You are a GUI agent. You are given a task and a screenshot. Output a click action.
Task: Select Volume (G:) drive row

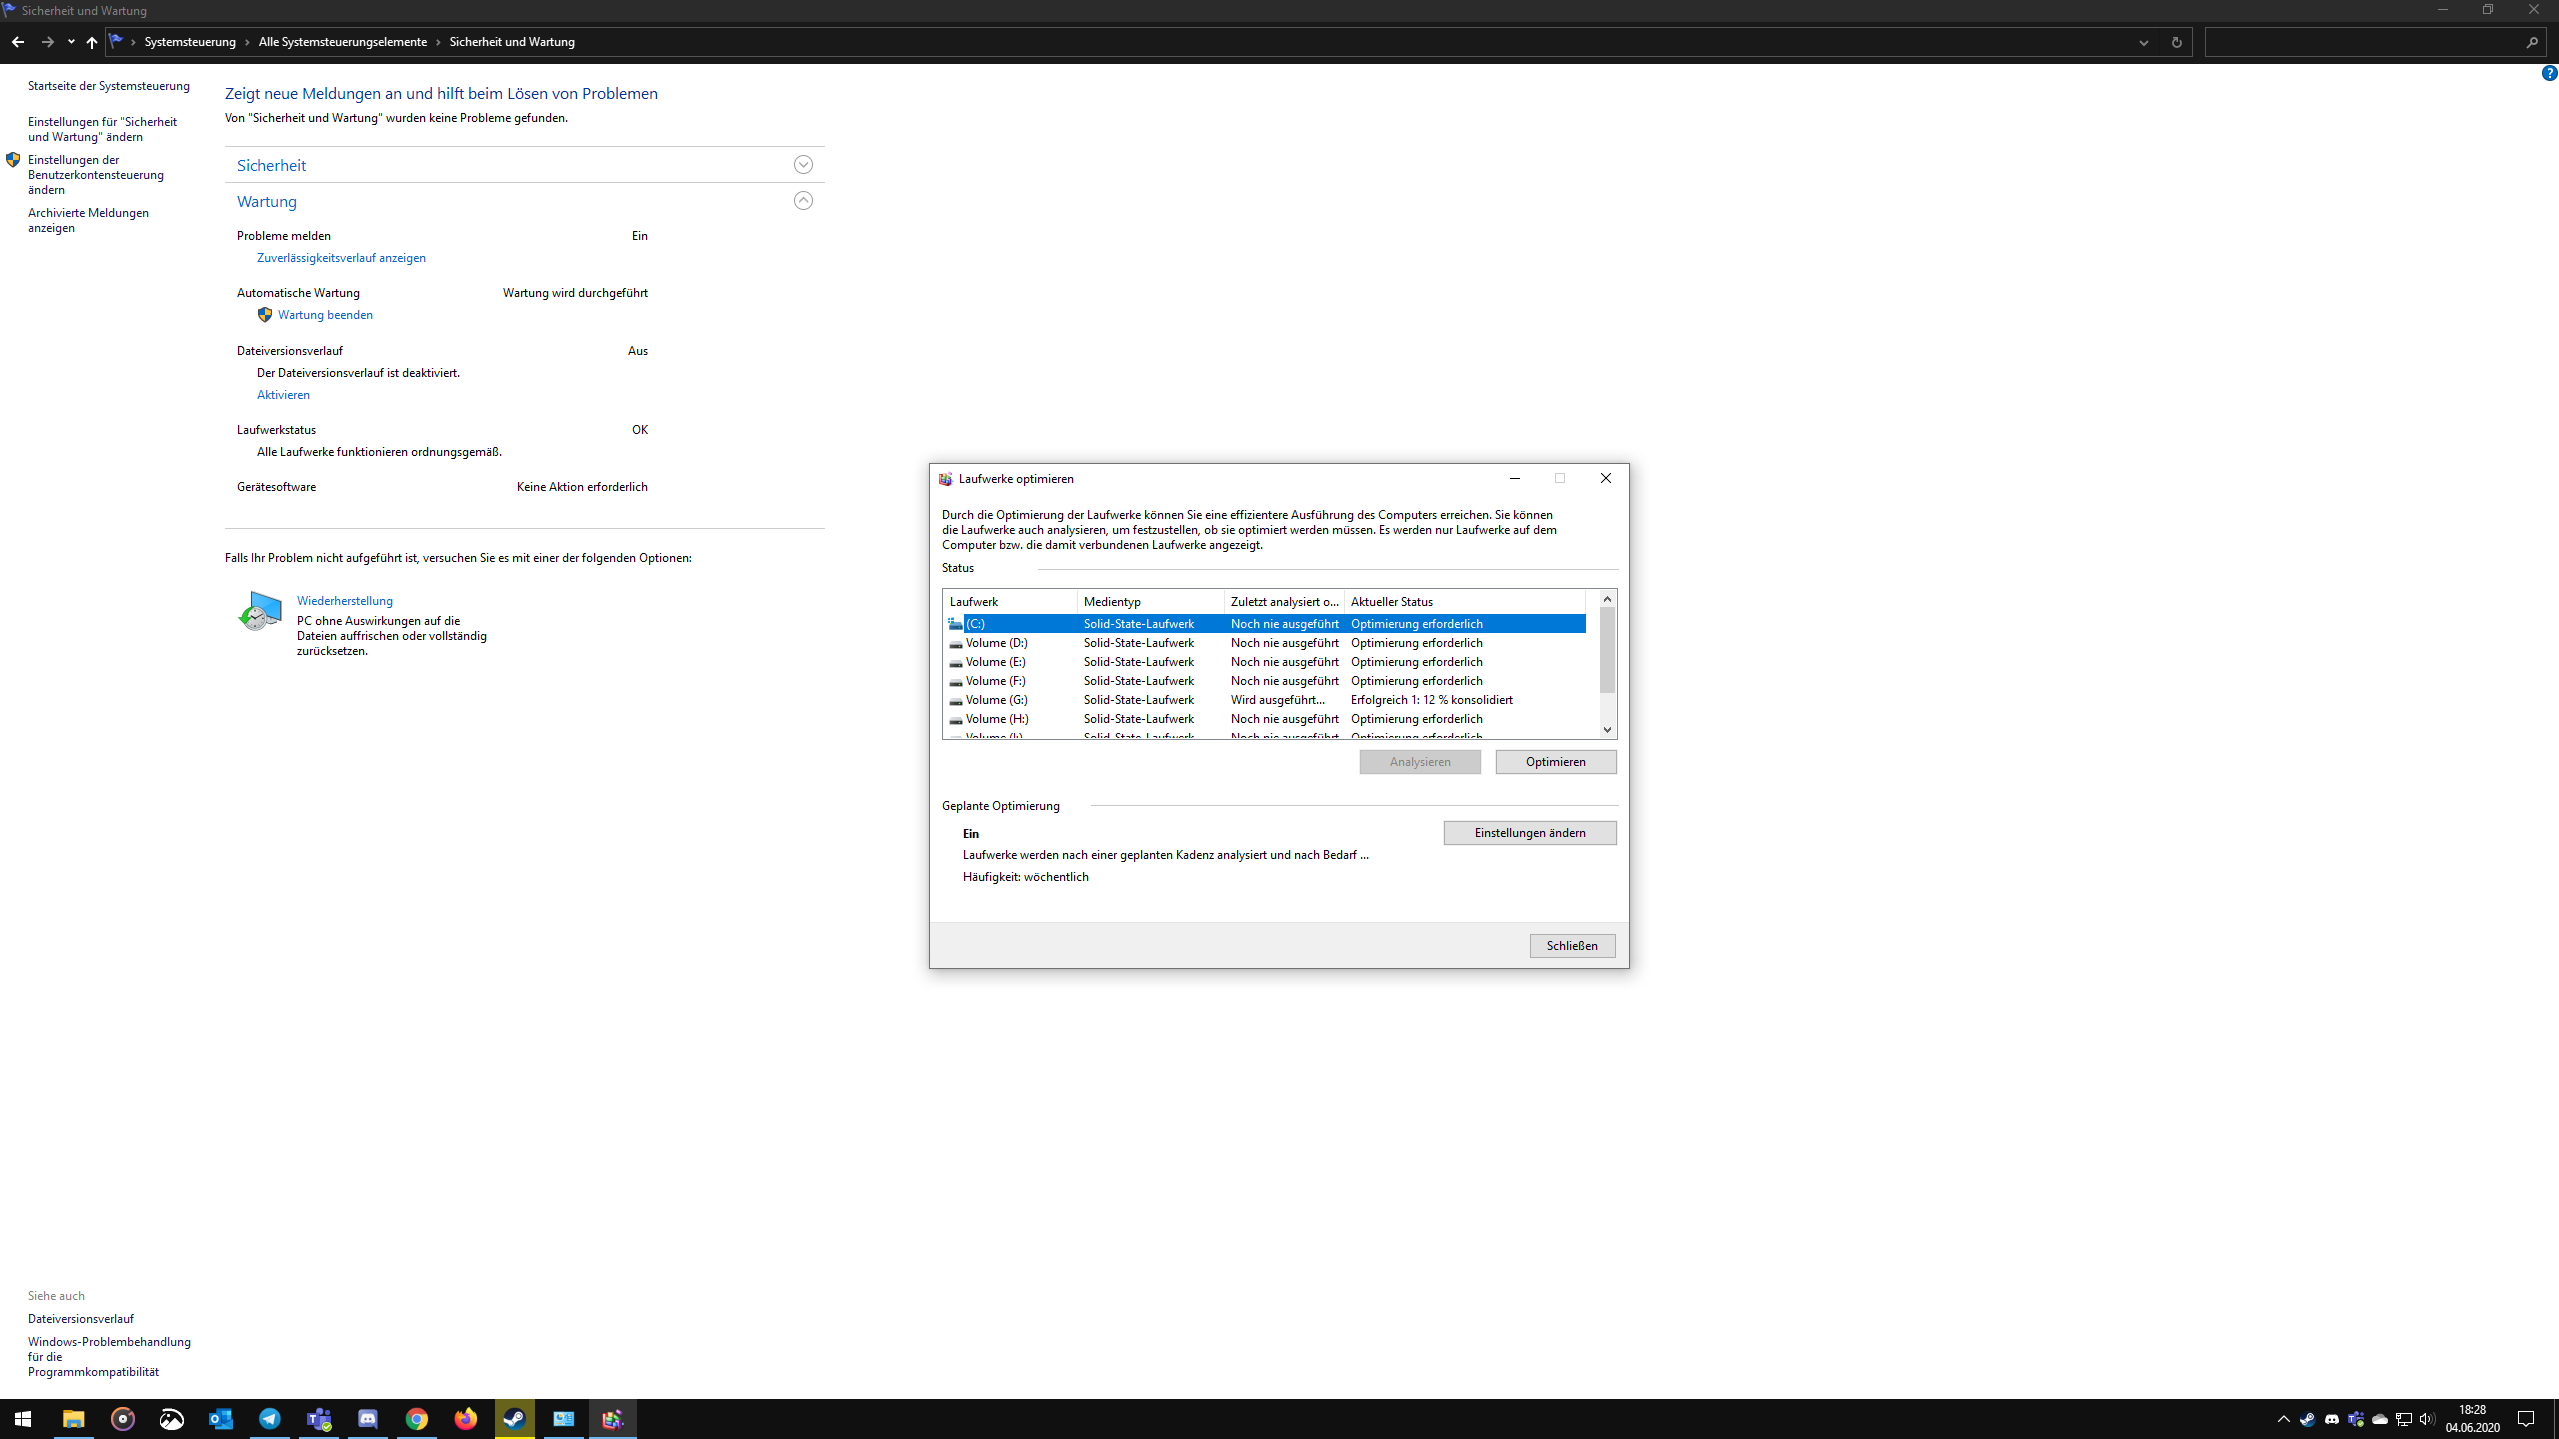[x=996, y=700]
